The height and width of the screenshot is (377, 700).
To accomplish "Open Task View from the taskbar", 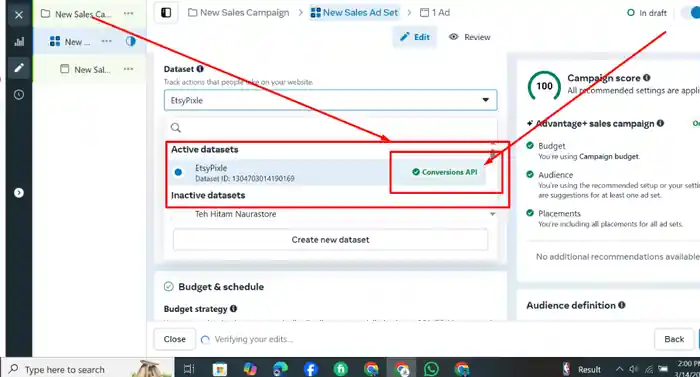I will click(x=189, y=369).
